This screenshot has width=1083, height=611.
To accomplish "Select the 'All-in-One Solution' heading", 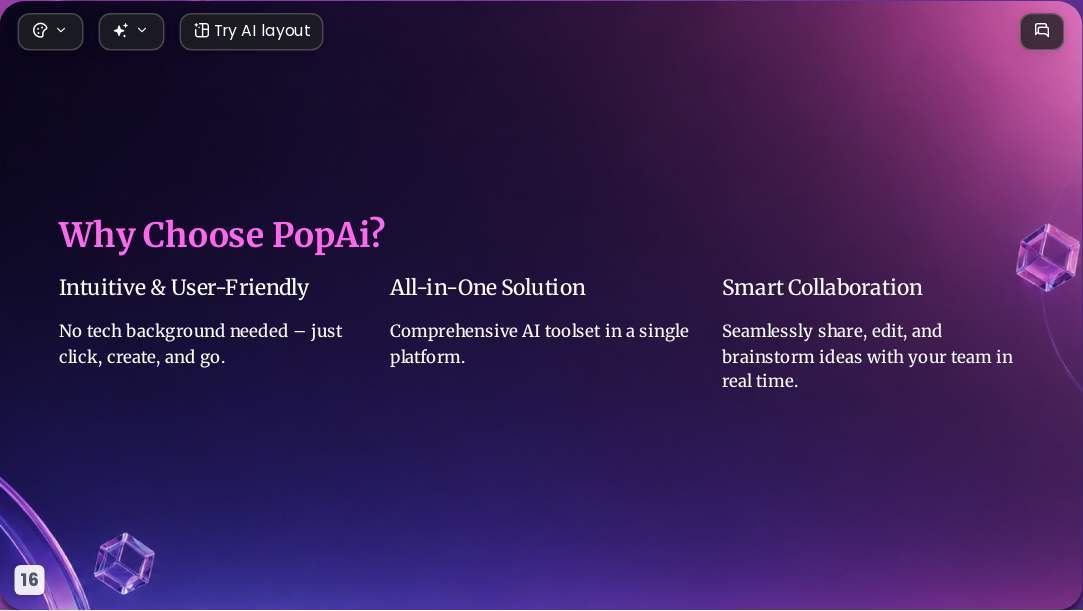I will pos(488,287).
